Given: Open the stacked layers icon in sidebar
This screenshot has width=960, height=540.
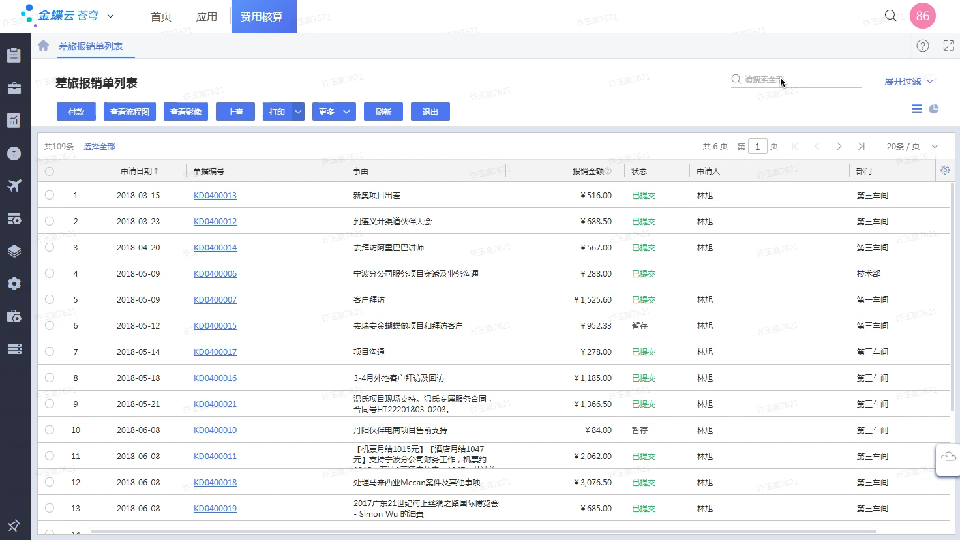Looking at the screenshot, I should tap(14, 251).
